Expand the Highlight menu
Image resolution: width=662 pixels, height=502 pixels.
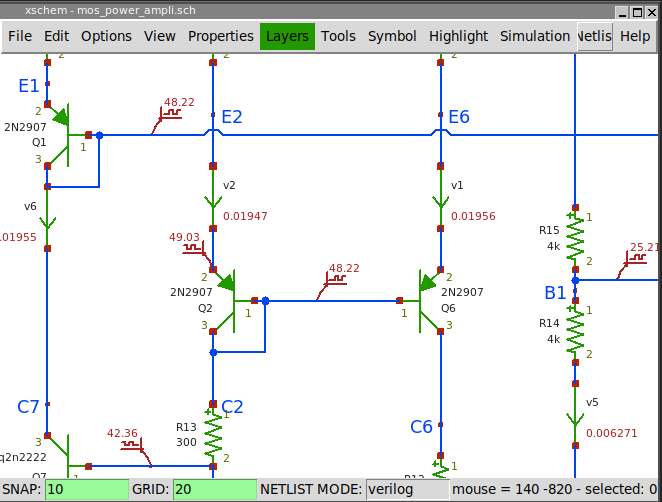coord(458,36)
